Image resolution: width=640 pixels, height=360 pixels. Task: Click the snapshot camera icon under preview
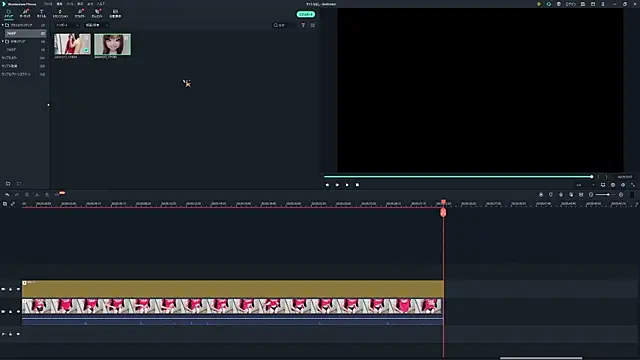tap(613, 185)
